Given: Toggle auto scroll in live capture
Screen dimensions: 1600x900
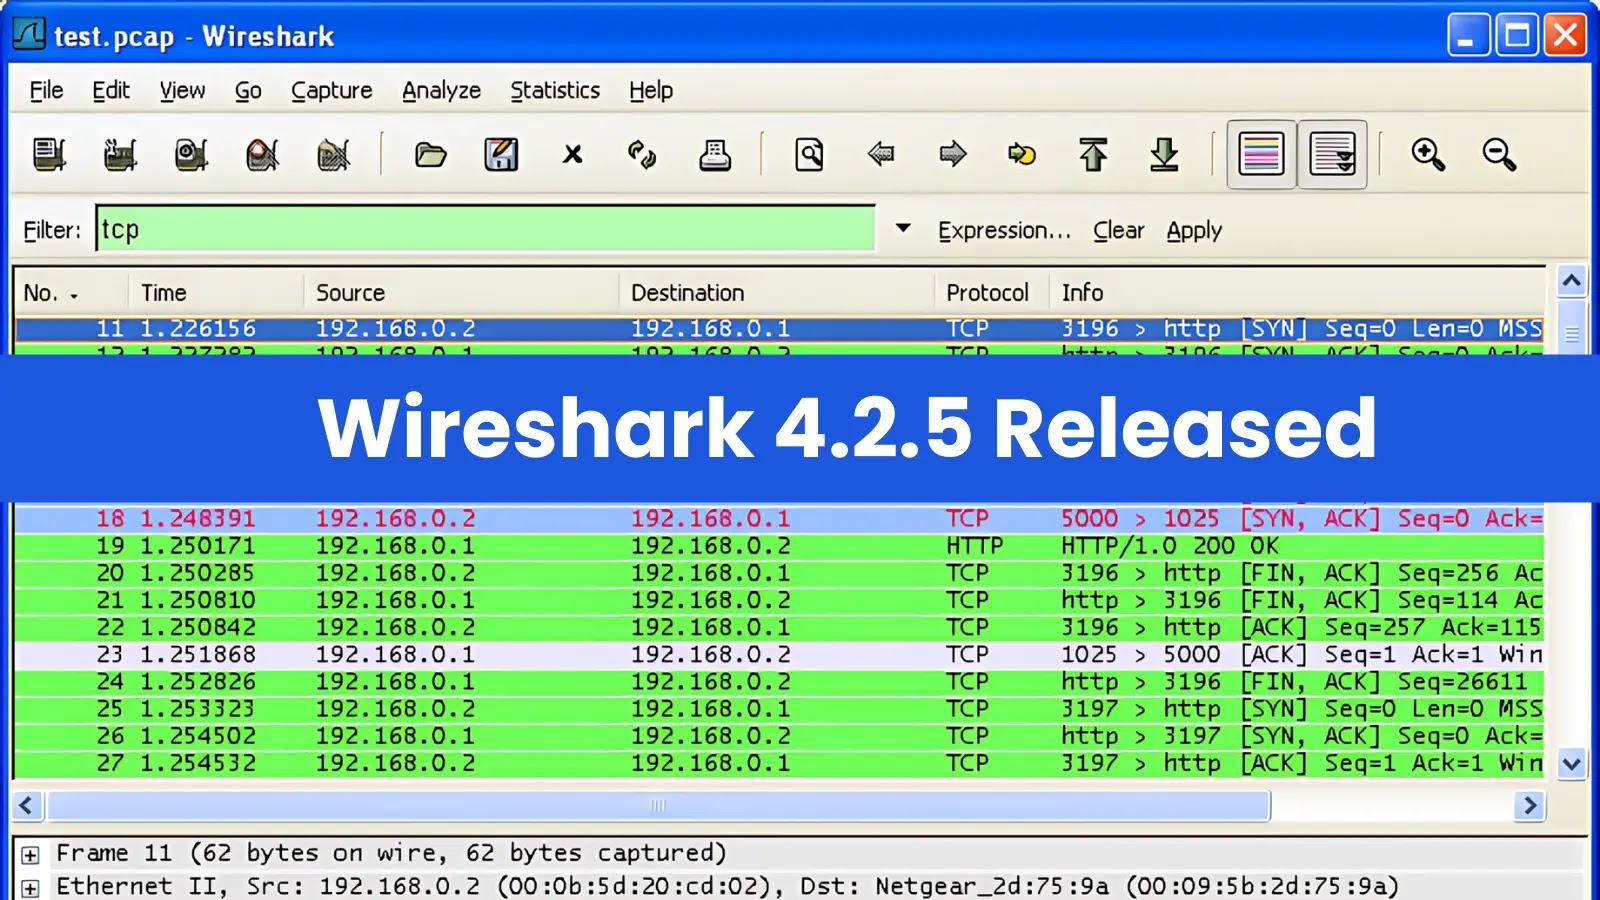Looking at the screenshot, I should pos(1332,155).
